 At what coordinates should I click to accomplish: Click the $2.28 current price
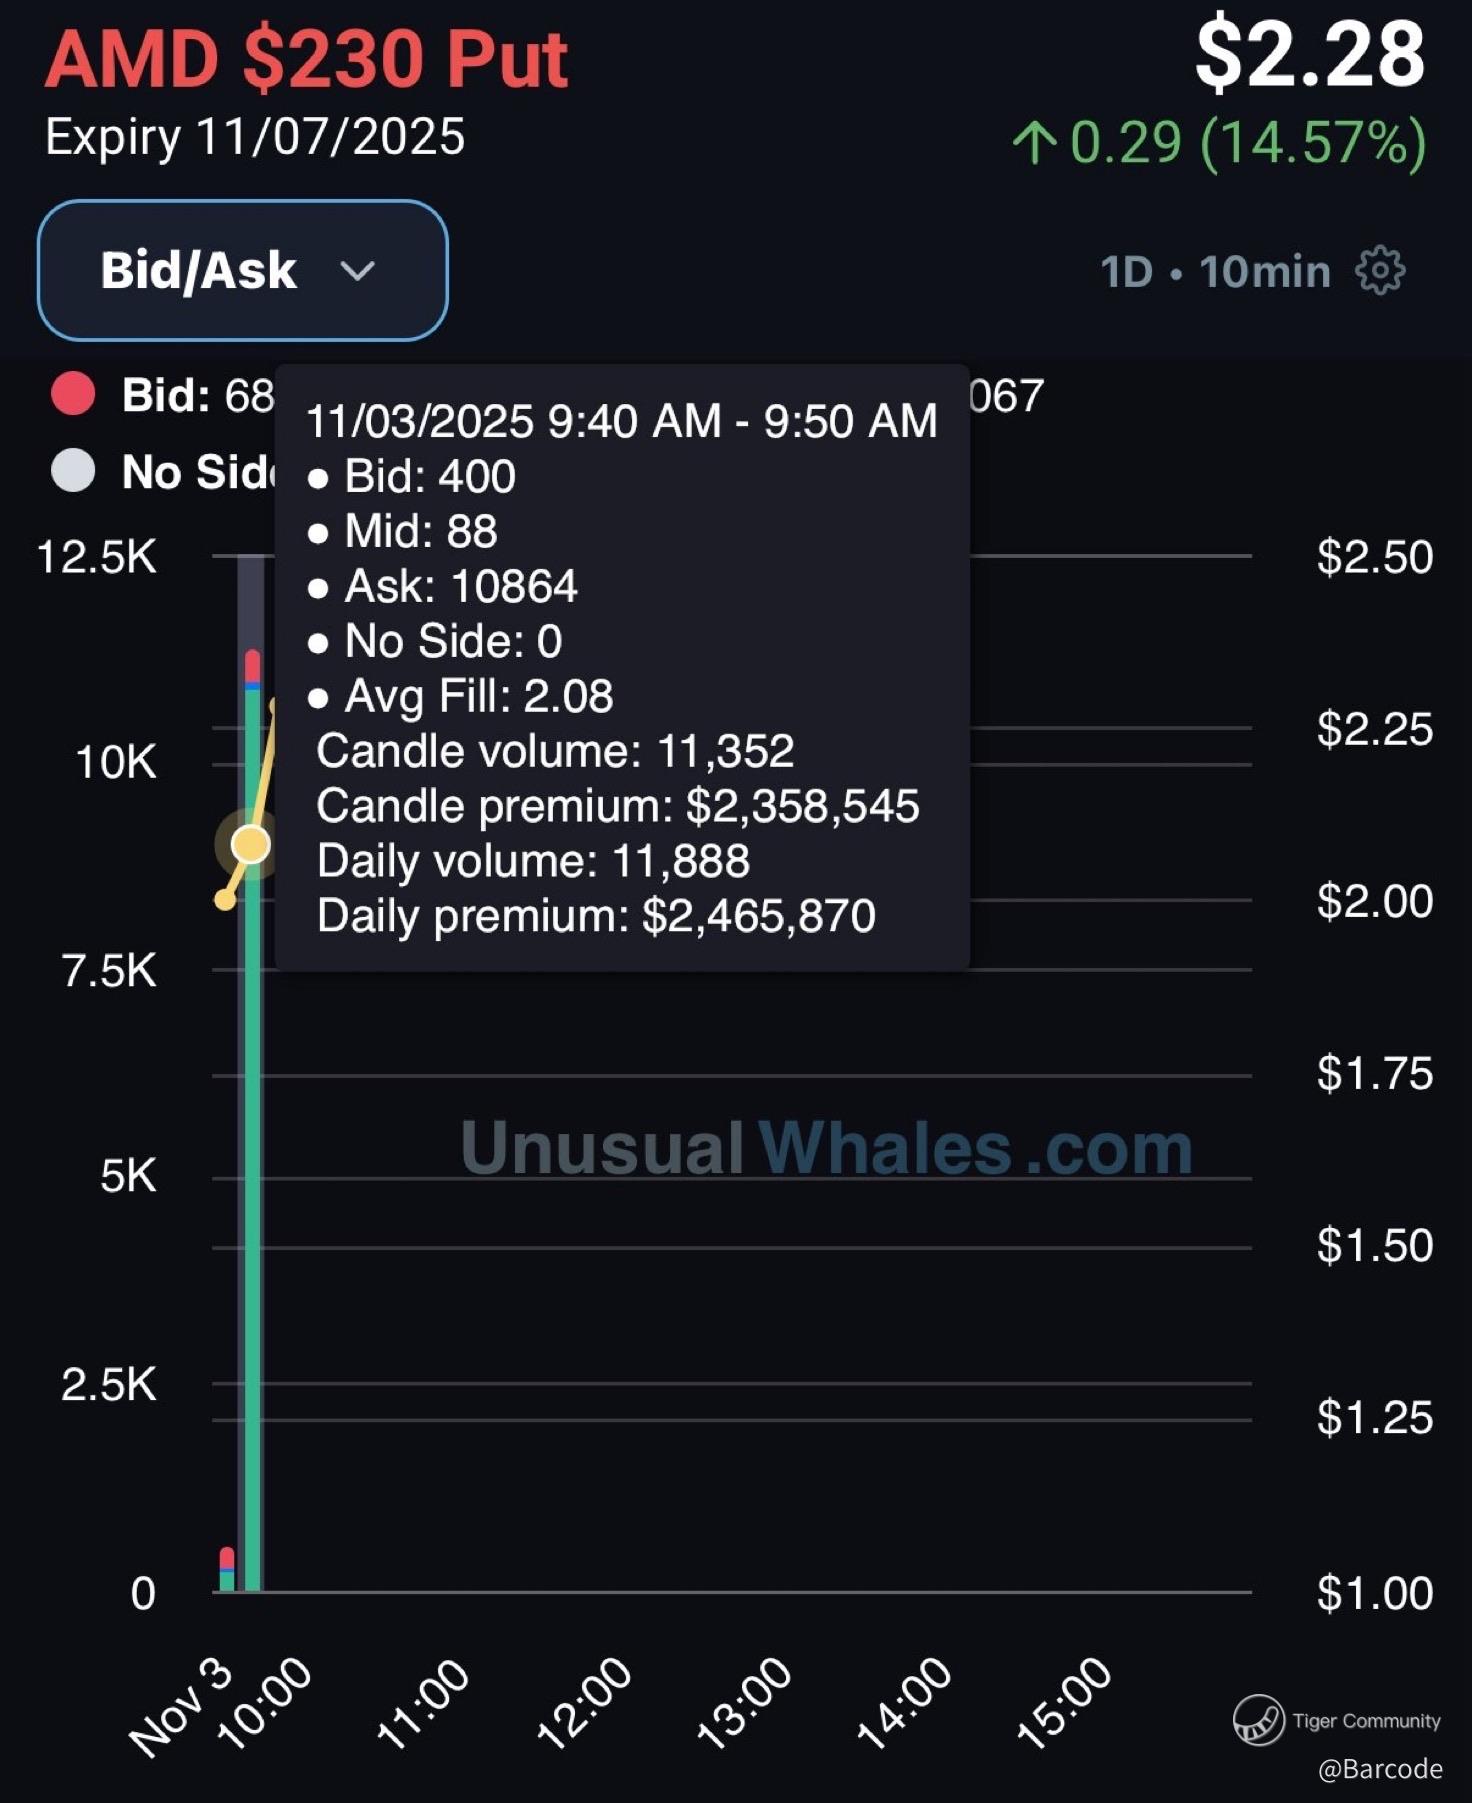coord(1309,55)
